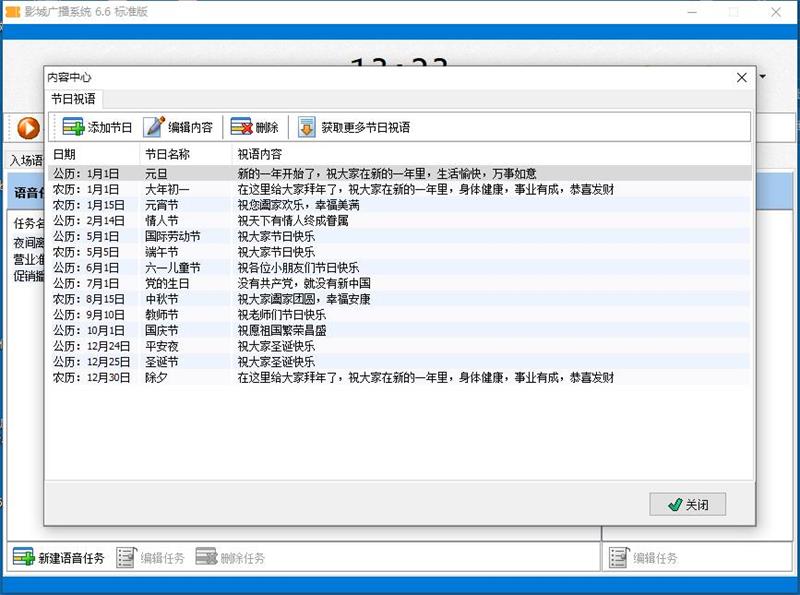Image resolution: width=800 pixels, height=595 pixels.
Task: Click the 新建语音任务 icon at bottom
Action: click(x=23, y=557)
